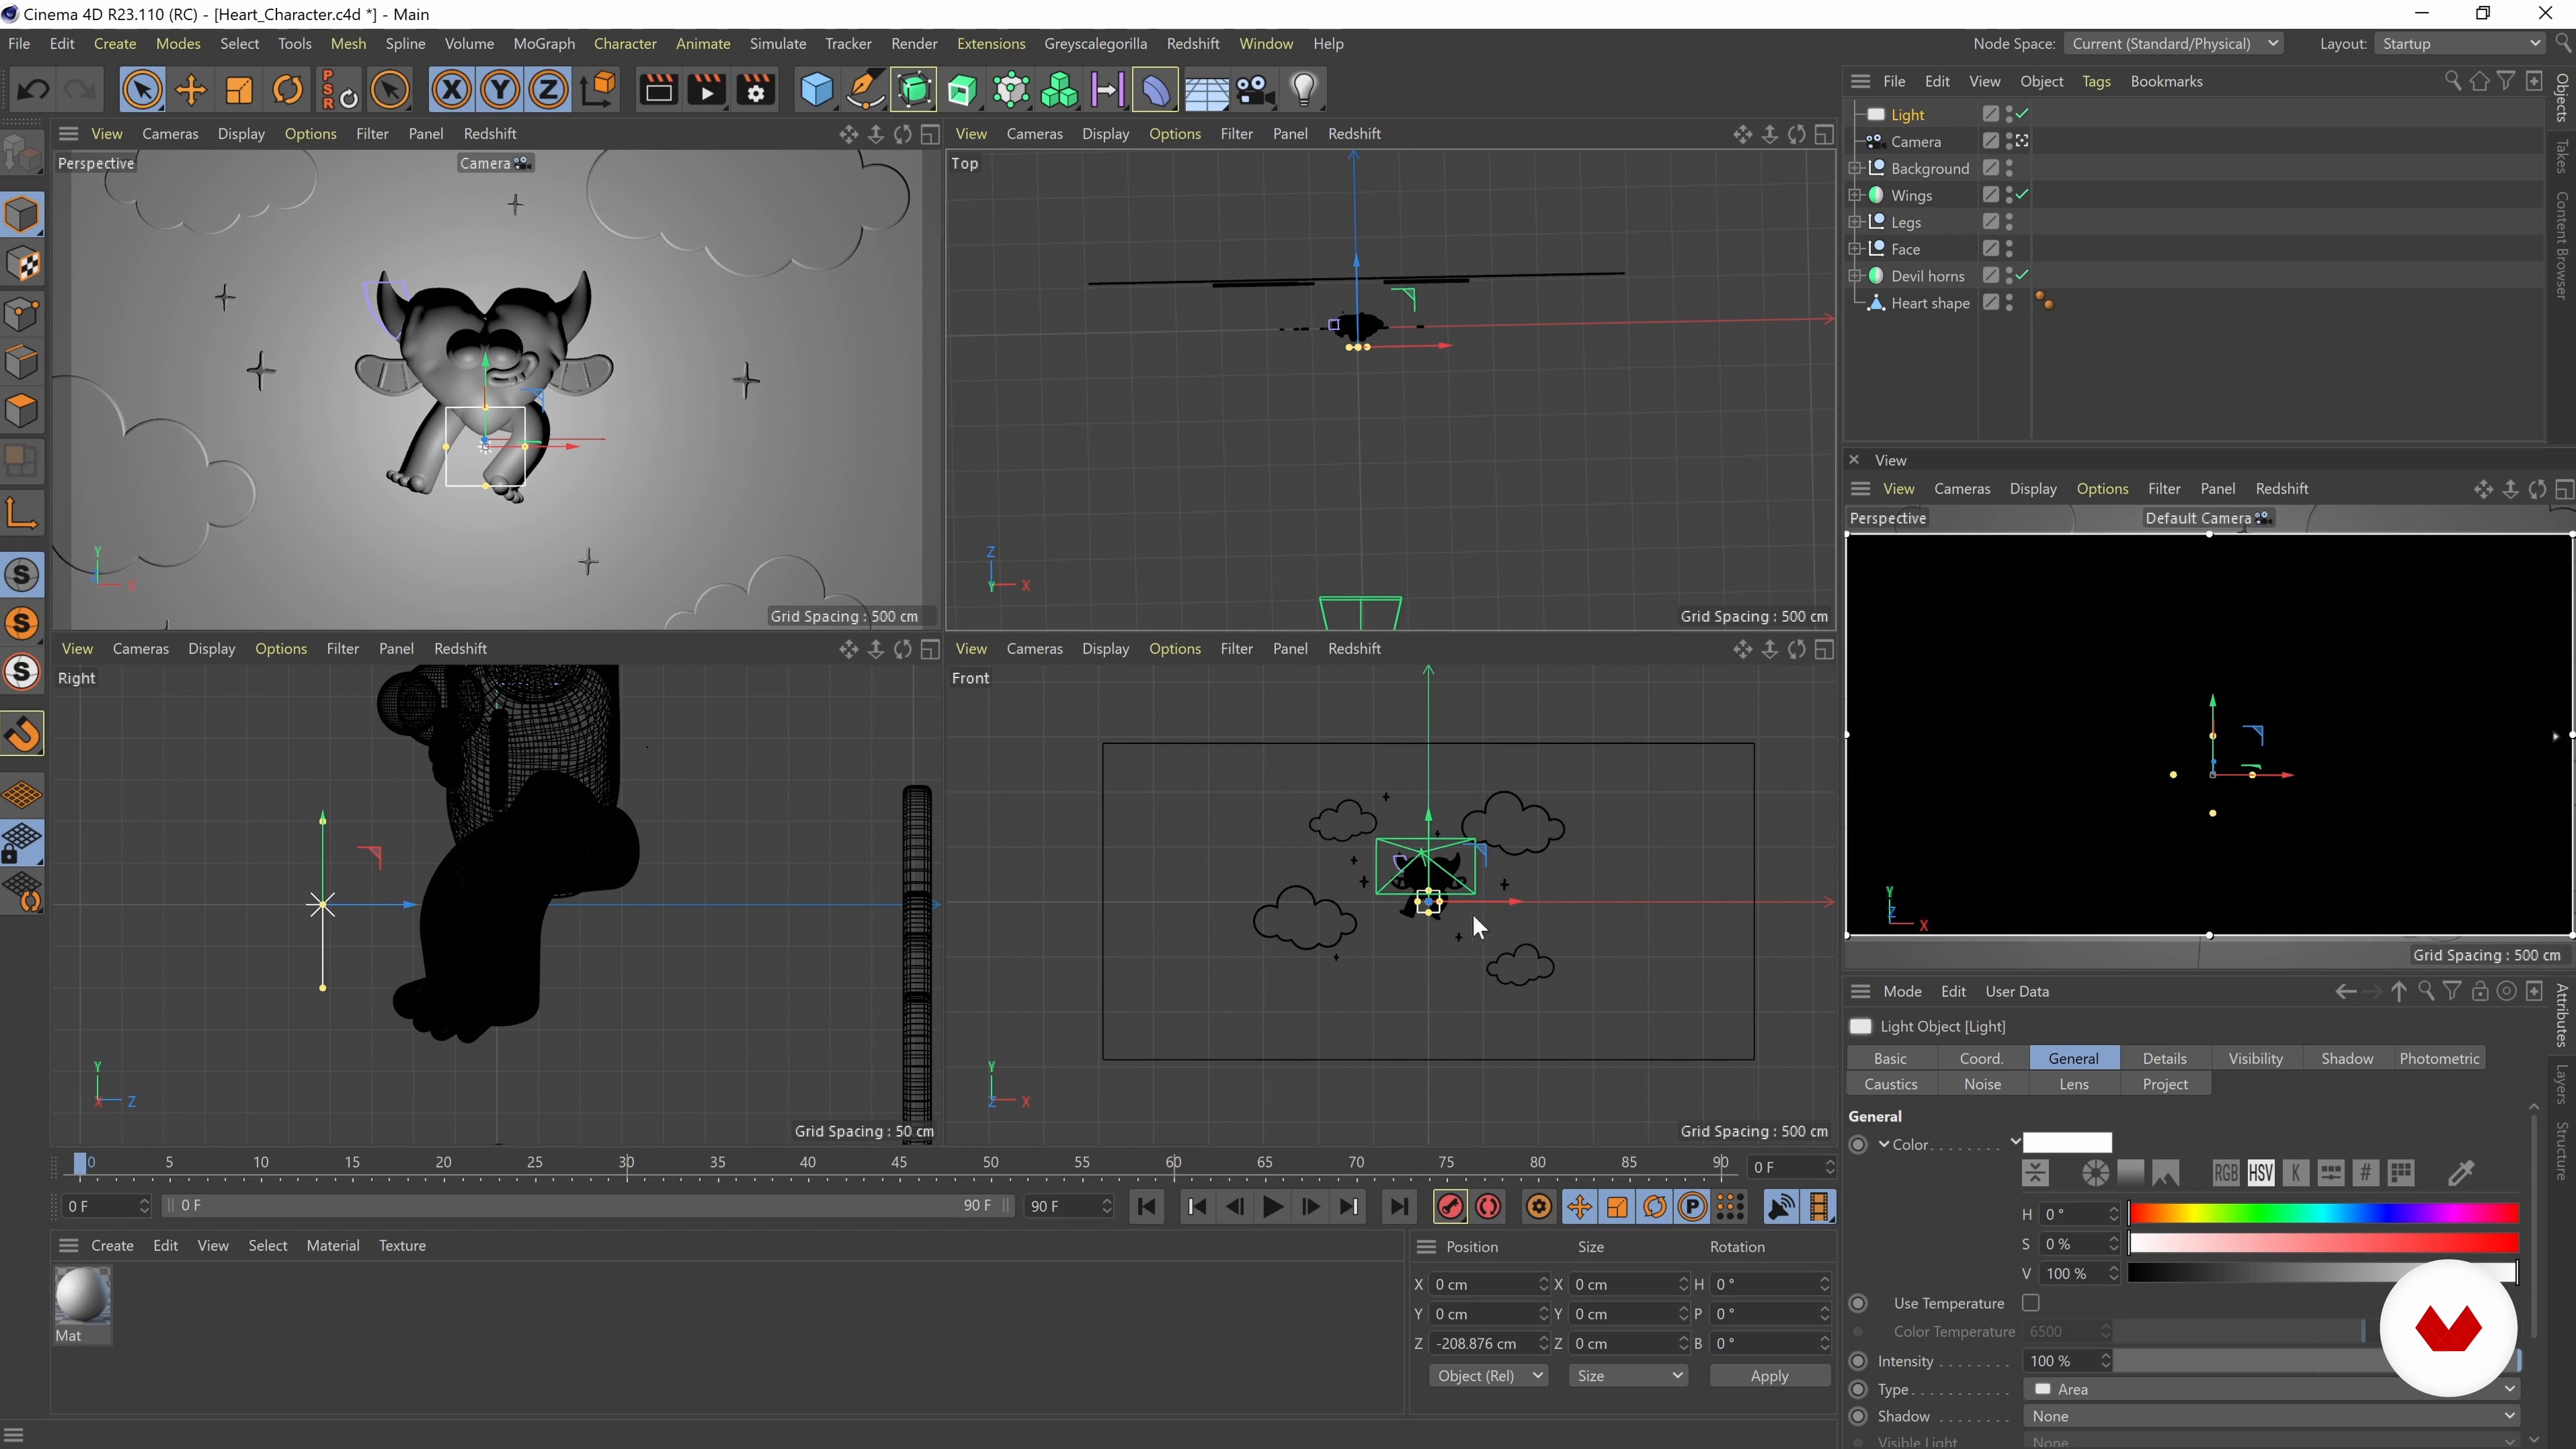Image resolution: width=2576 pixels, height=1449 pixels.
Task: Select the Live Selection tool
Action: (141, 90)
